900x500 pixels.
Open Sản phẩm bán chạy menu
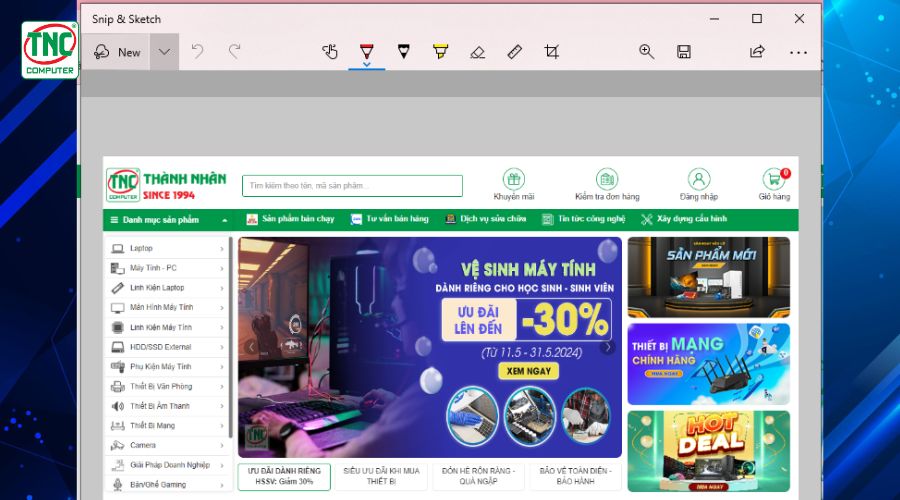coord(290,219)
